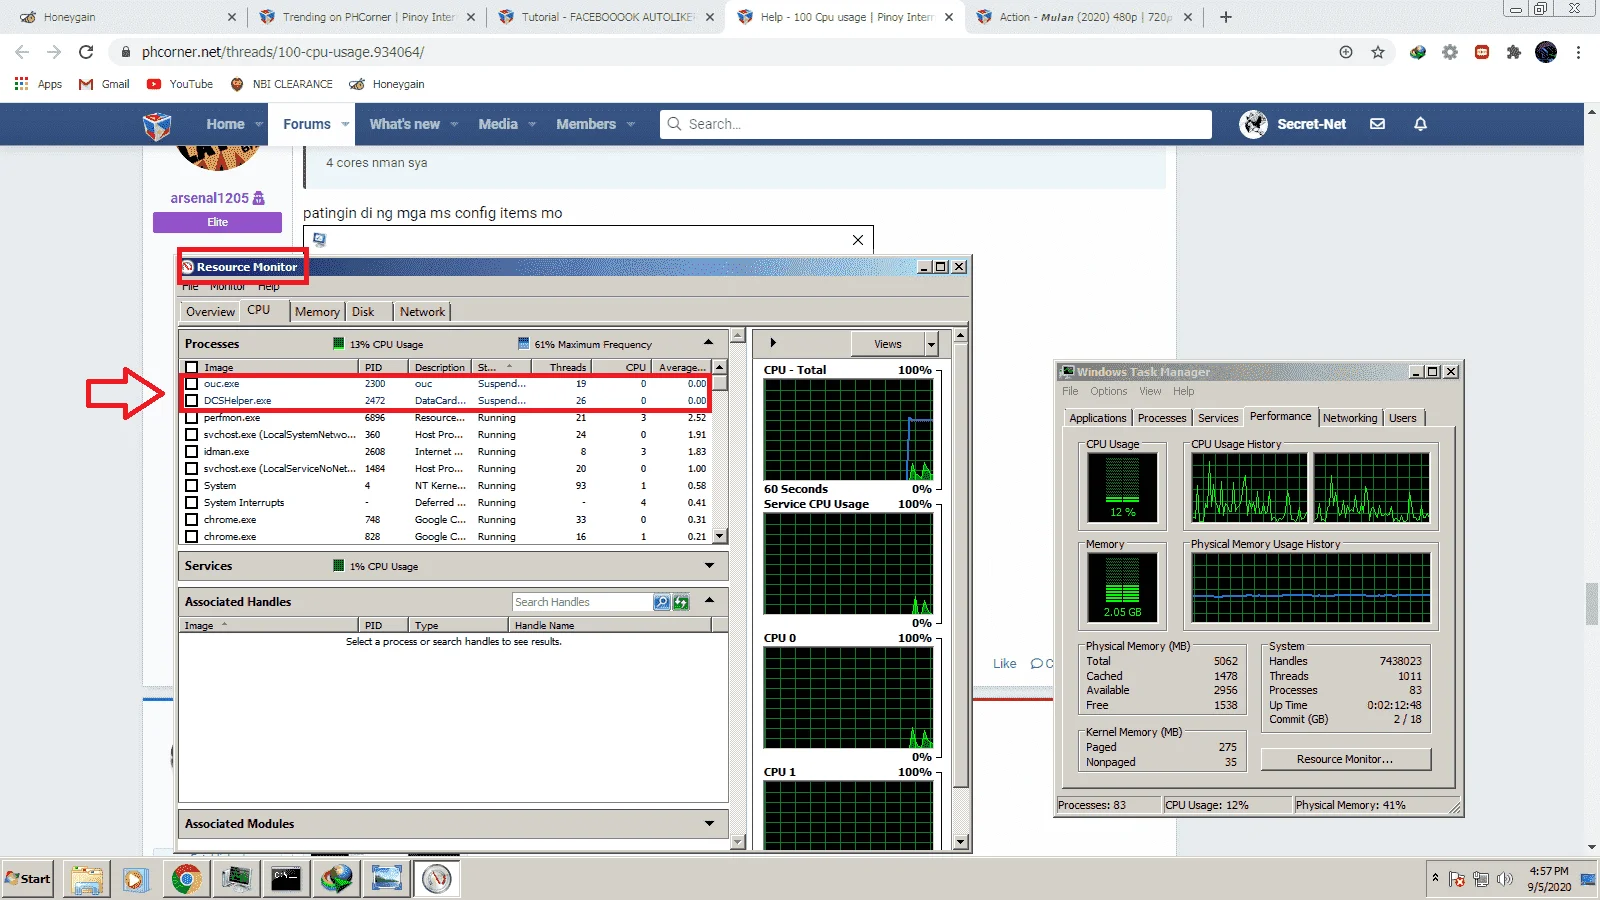Collapse the Processes section arrow
This screenshot has height=900, width=1600.
click(709, 343)
